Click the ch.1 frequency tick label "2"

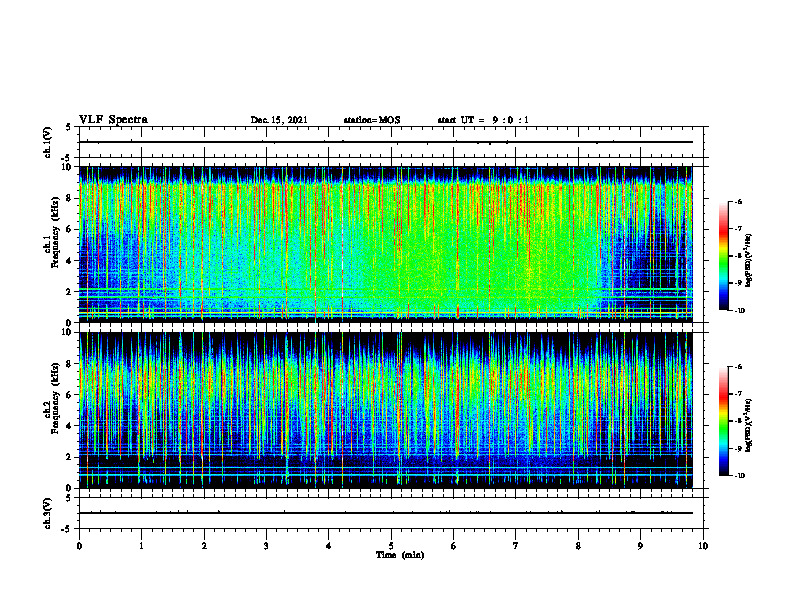coord(70,292)
